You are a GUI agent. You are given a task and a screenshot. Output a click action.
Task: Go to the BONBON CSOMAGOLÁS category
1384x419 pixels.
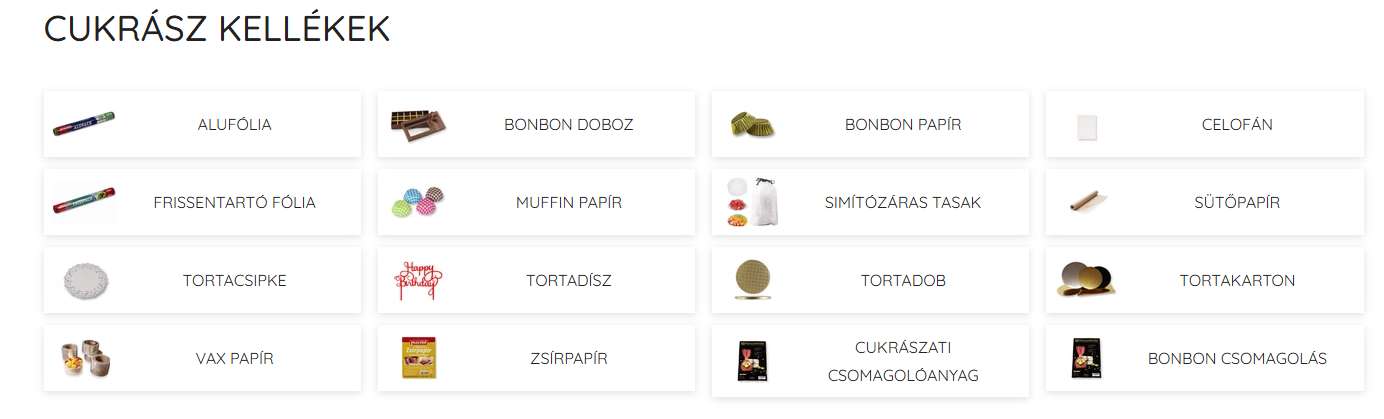click(1237, 358)
